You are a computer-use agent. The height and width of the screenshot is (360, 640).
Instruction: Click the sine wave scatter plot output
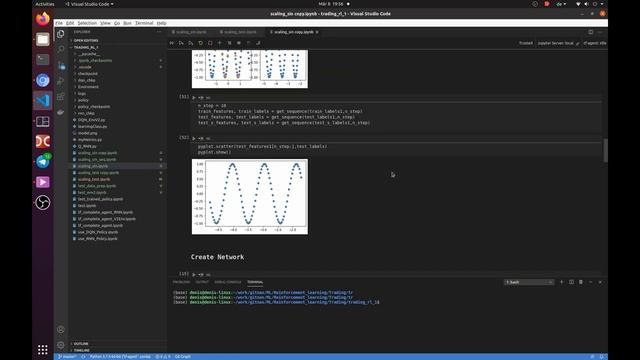[x=250, y=197]
